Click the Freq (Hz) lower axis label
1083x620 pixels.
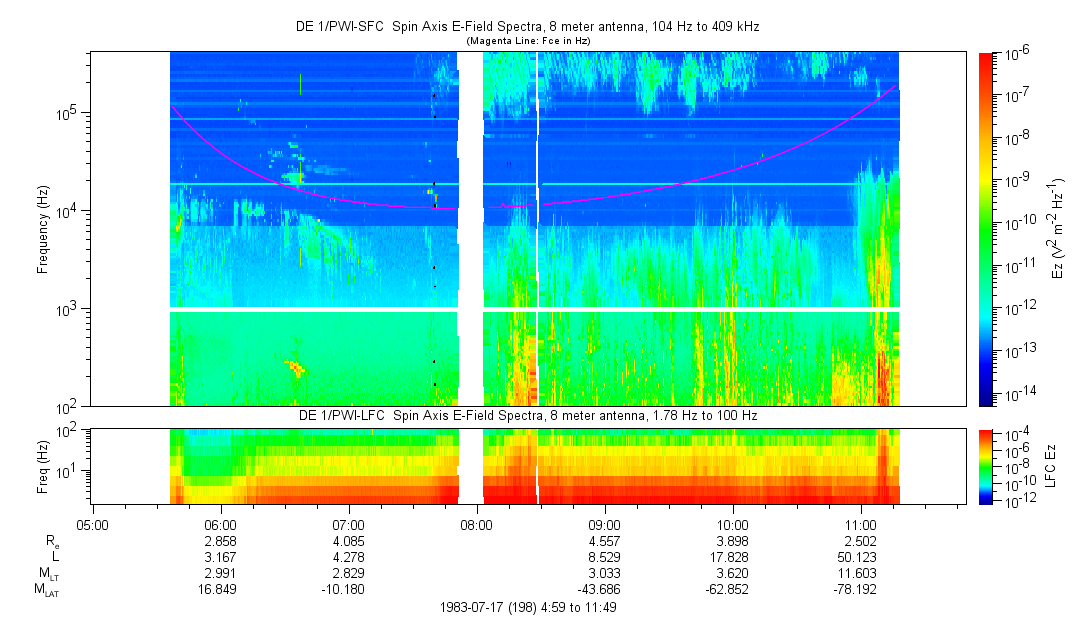(x=43, y=467)
